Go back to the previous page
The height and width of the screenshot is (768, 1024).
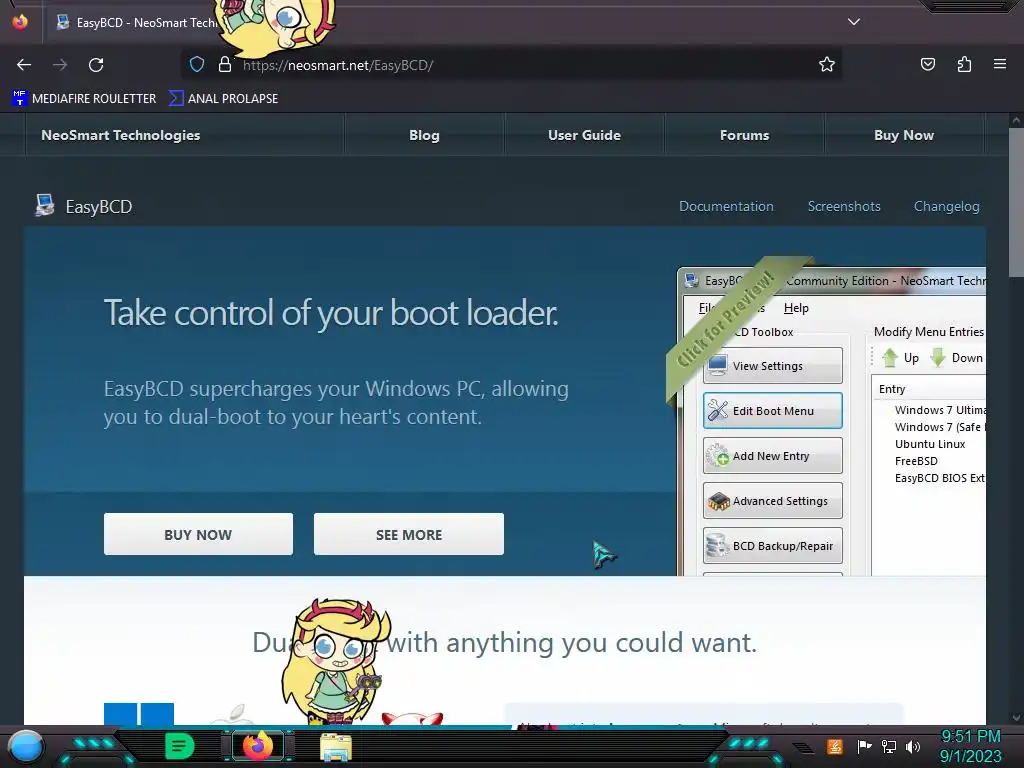[x=24, y=65]
